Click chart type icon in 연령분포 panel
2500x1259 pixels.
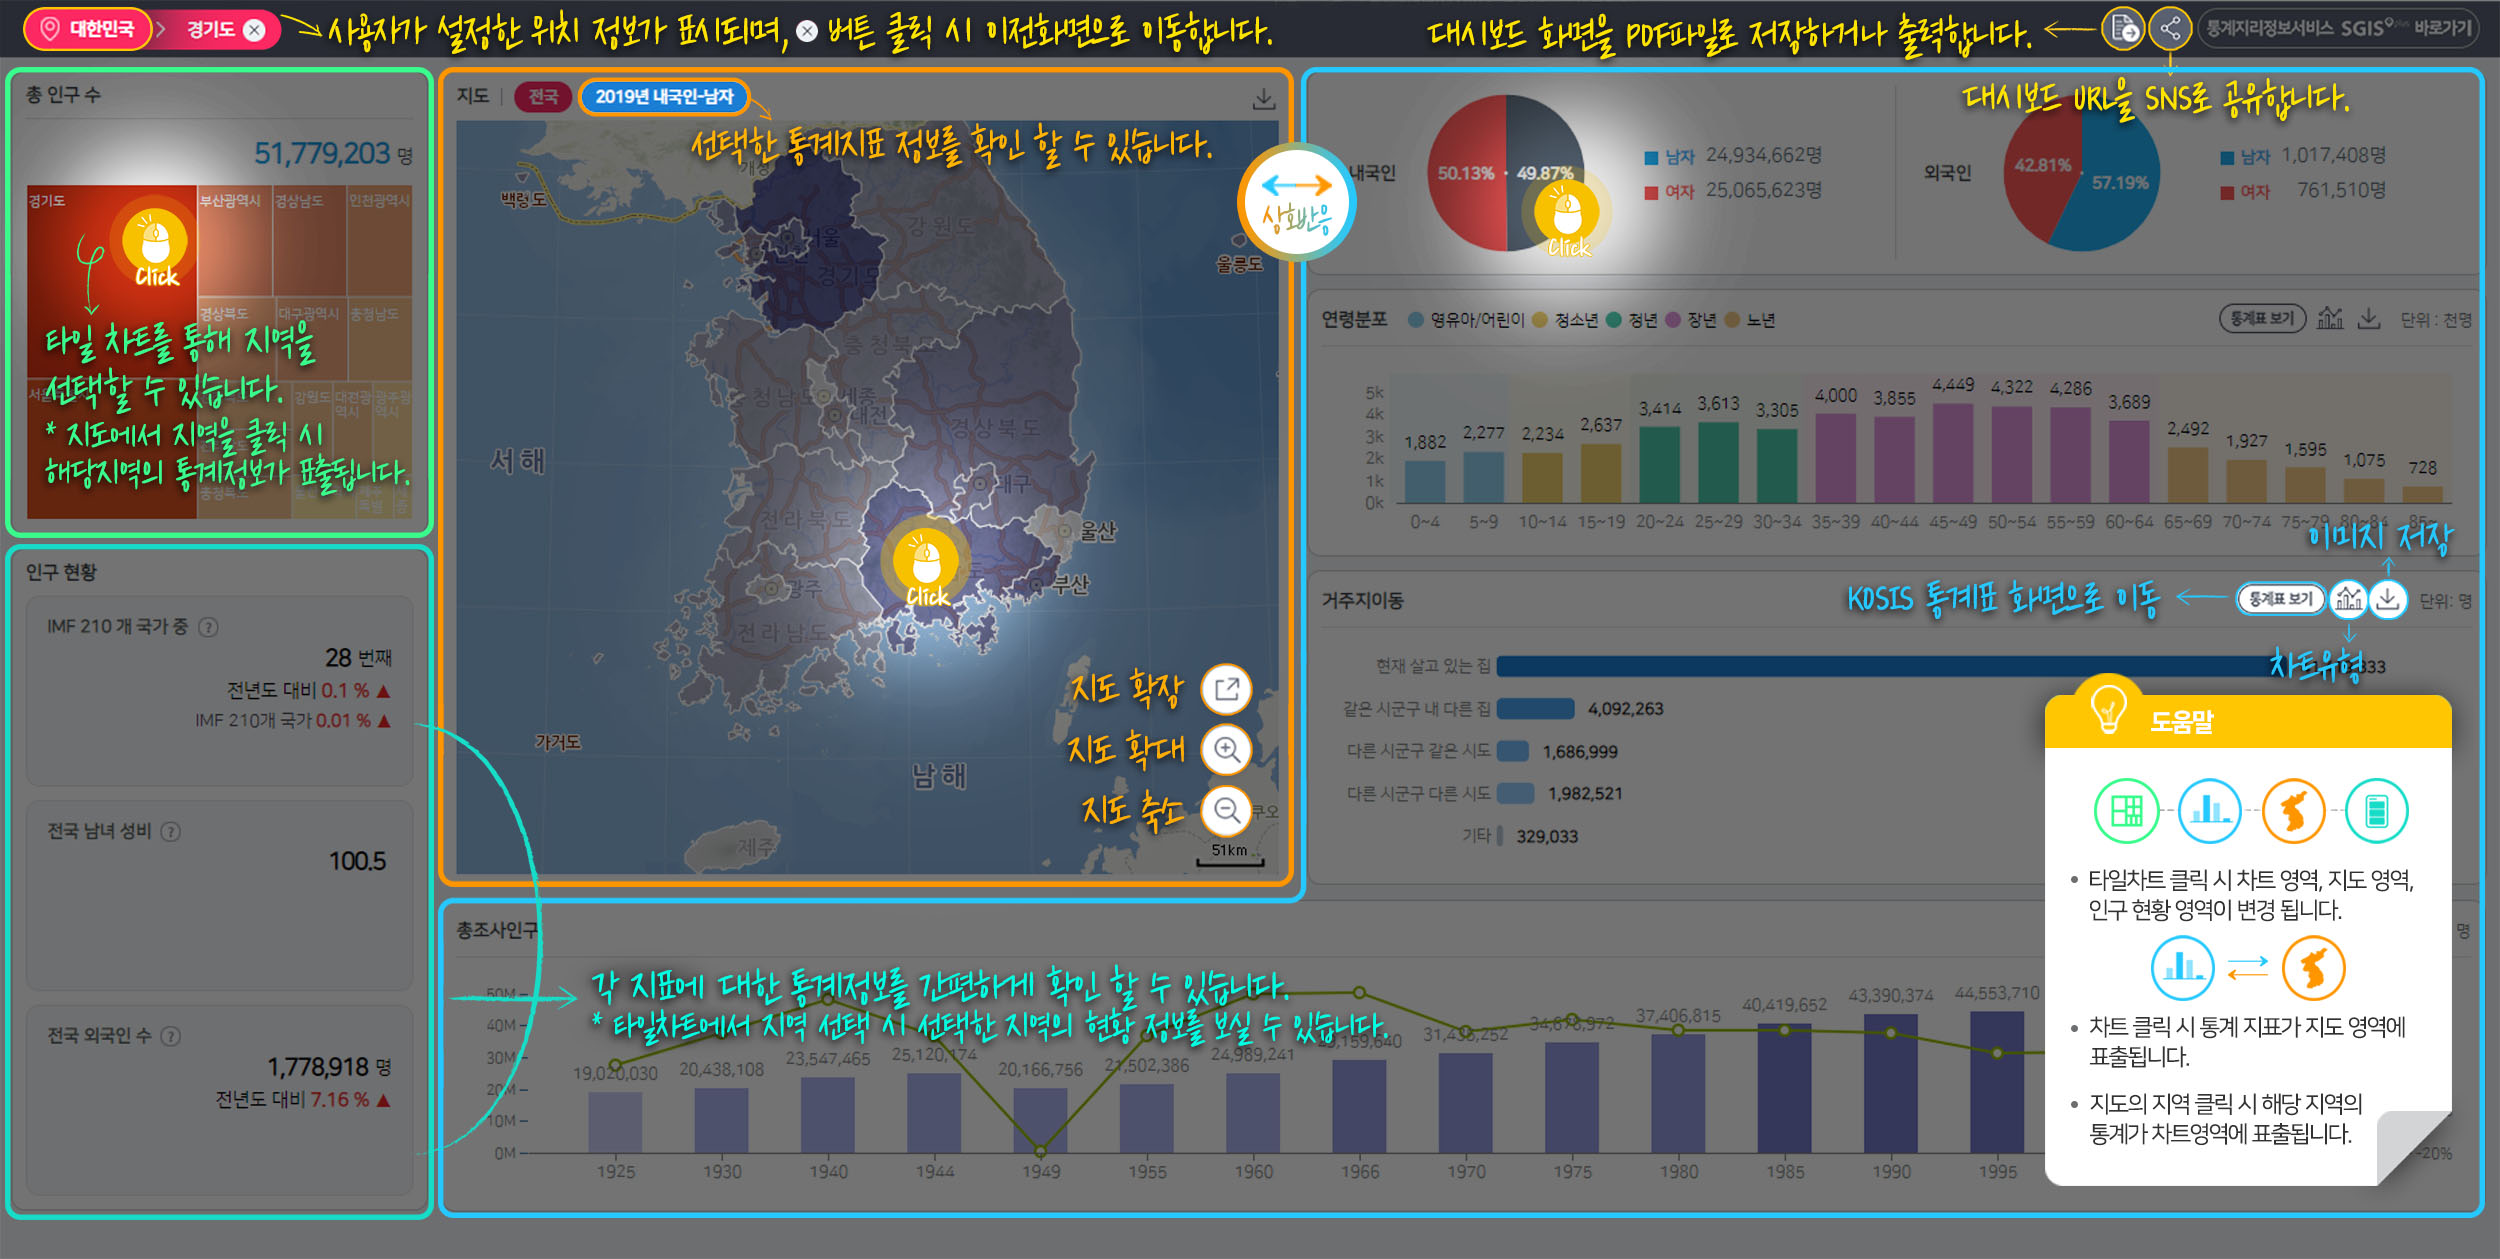(x=2330, y=319)
